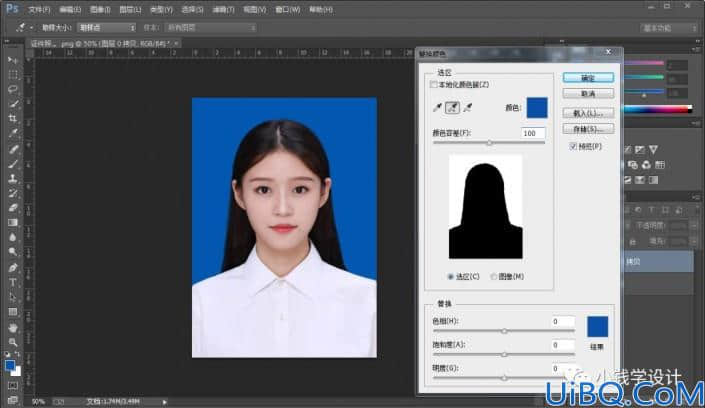
Task: Select the Dodge tool
Action: pos(13,252)
